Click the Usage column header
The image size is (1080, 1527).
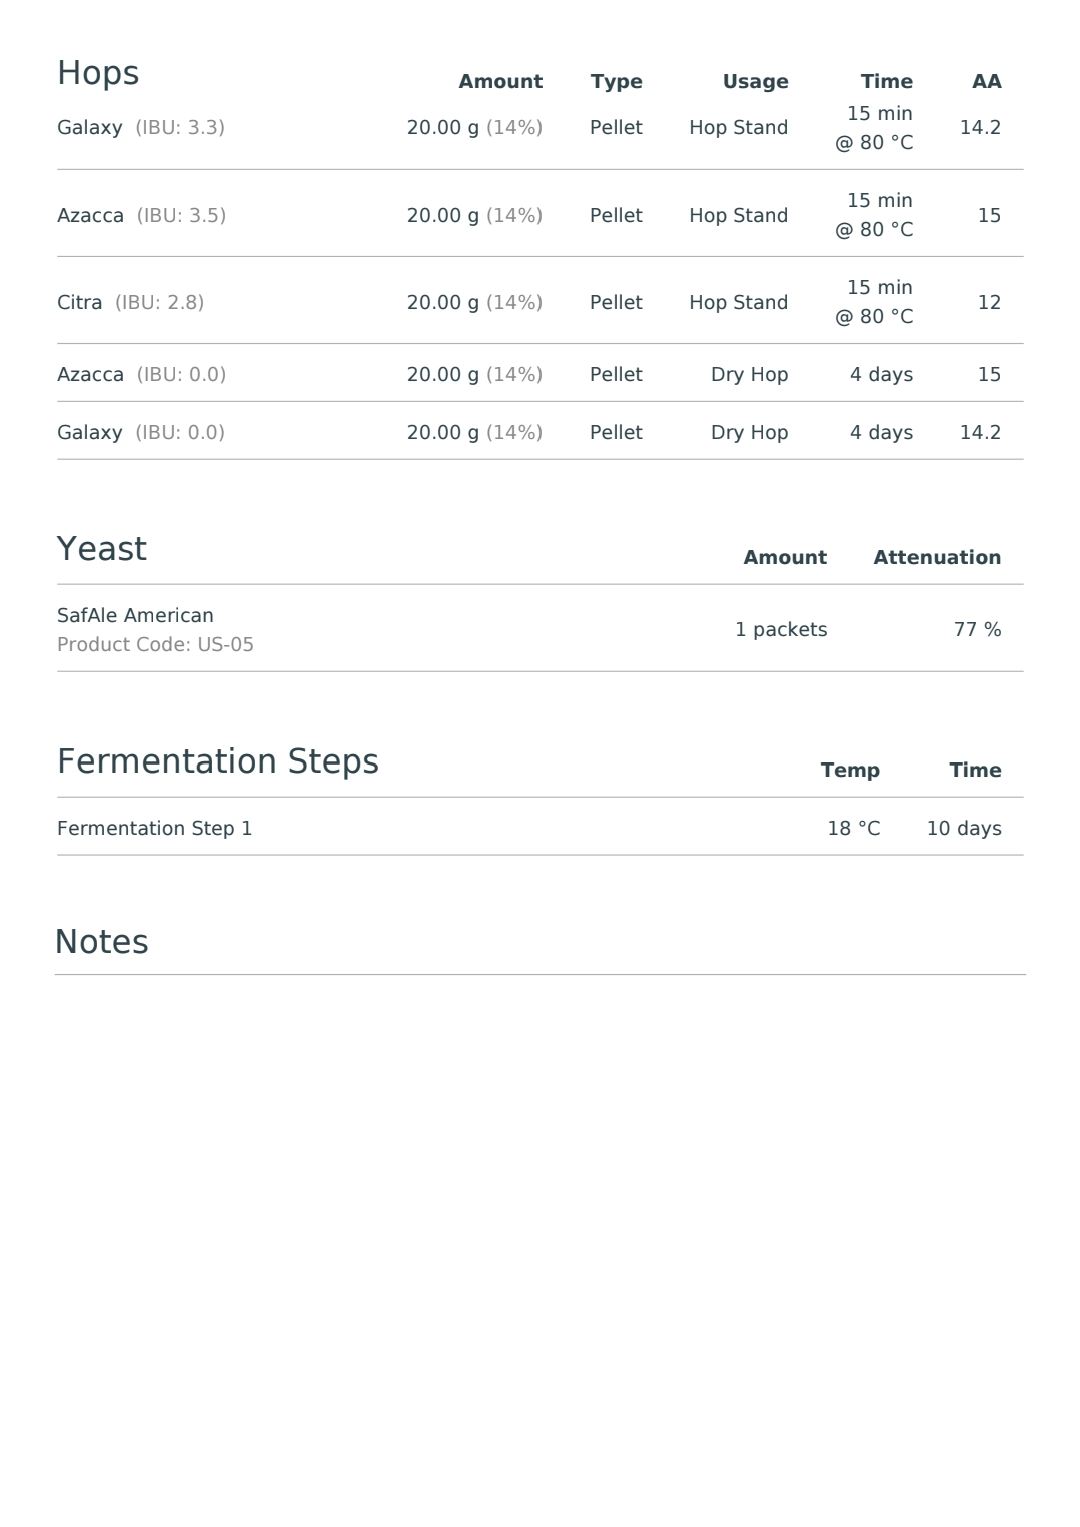tap(756, 82)
